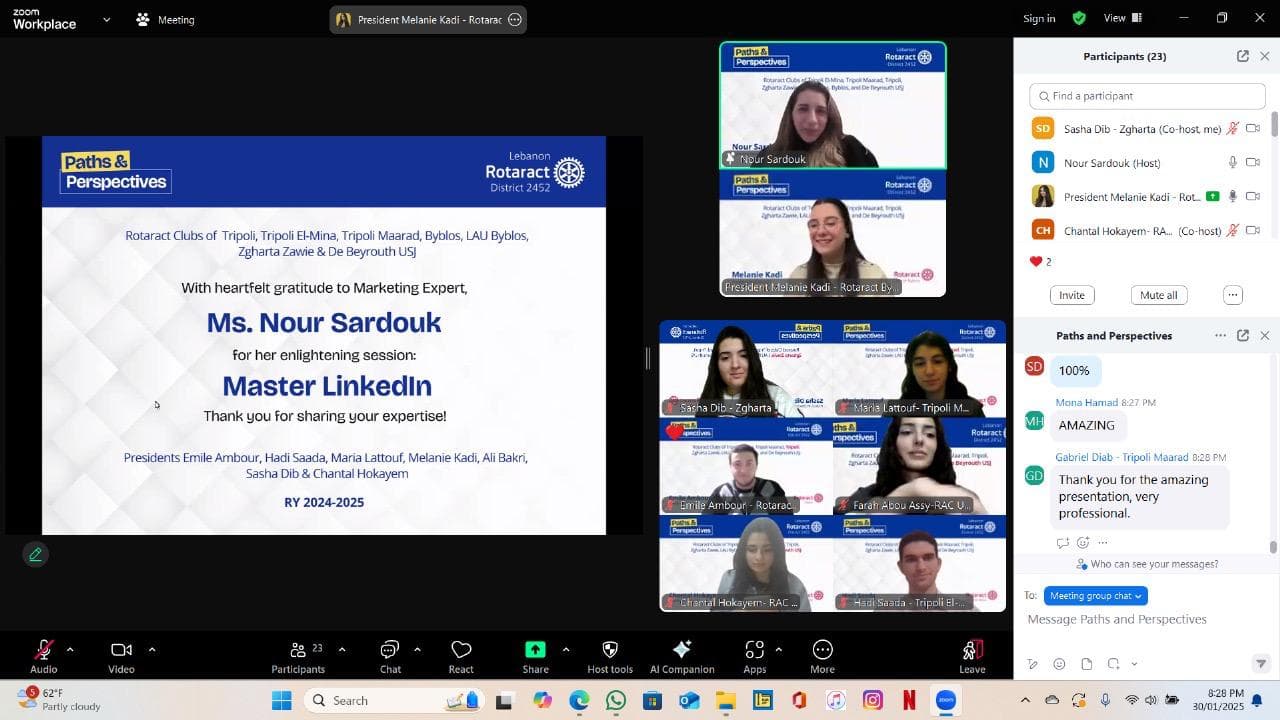Click the Share screen icon
This screenshot has height=720, width=1280.
point(535,650)
